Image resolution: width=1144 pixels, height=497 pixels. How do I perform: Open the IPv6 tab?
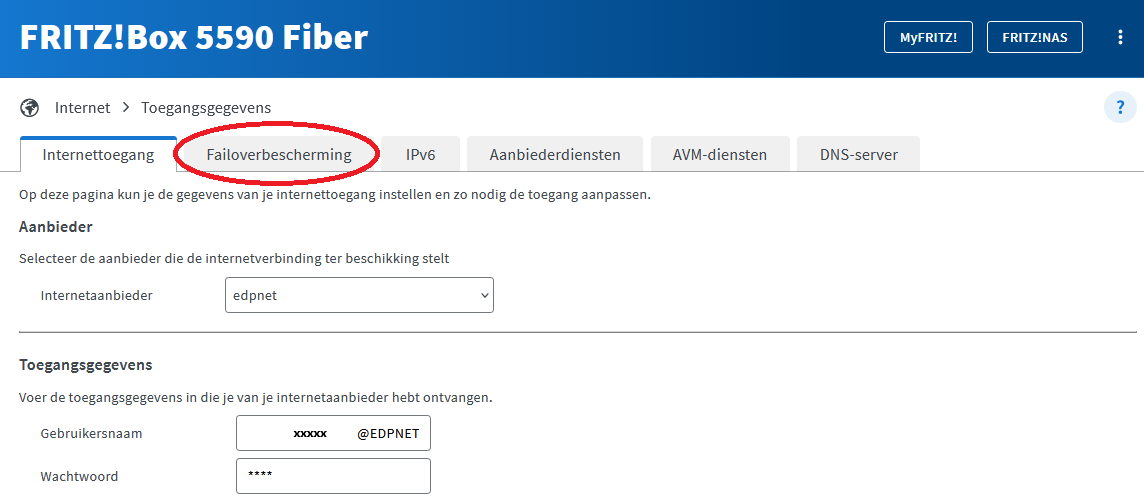[x=420, y=155]
